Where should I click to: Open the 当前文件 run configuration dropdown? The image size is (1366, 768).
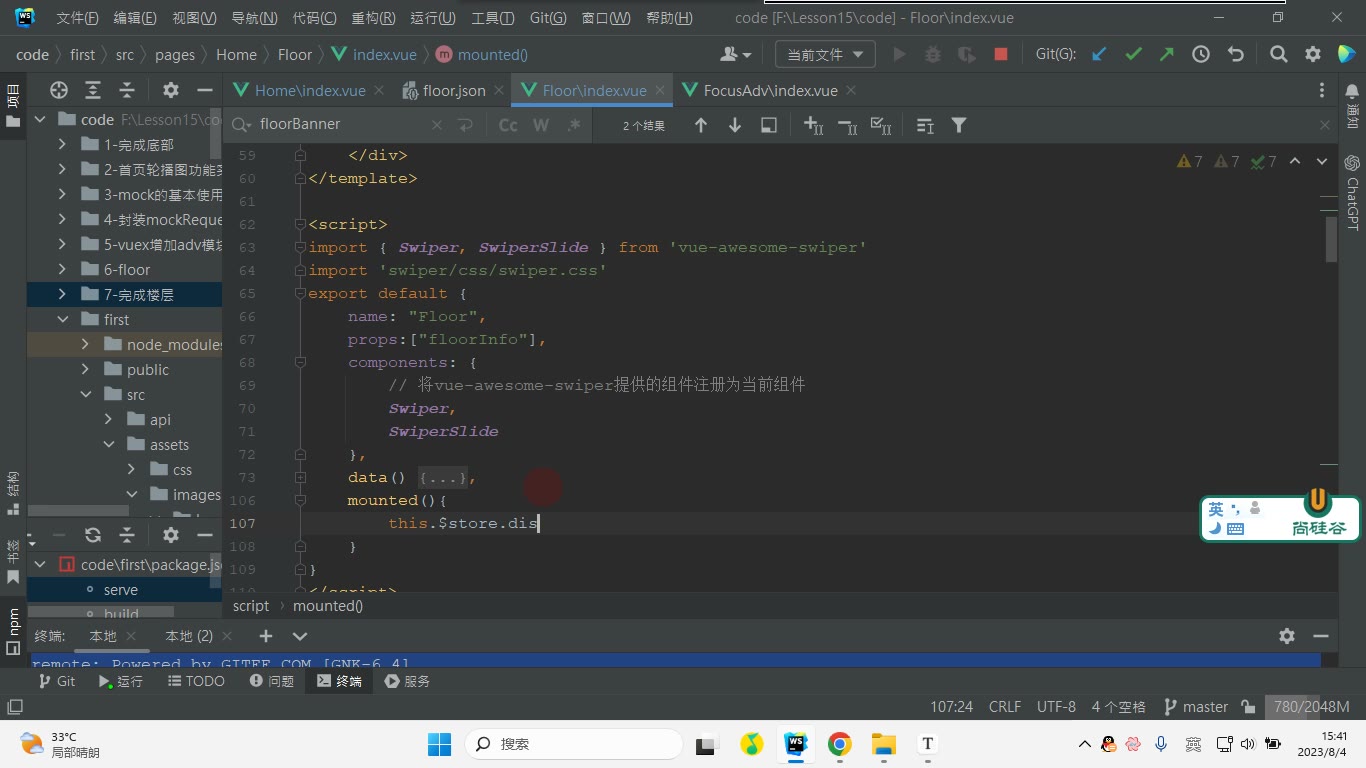pyautogui.click(x=825, y=55)
